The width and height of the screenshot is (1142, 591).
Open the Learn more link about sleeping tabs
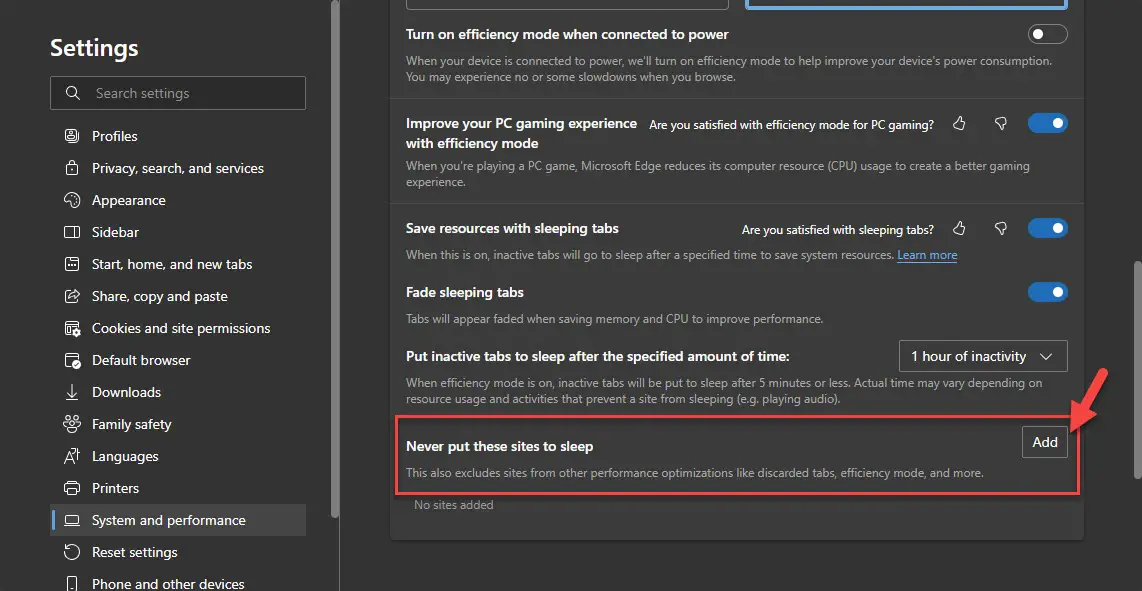tap(927, 255)
